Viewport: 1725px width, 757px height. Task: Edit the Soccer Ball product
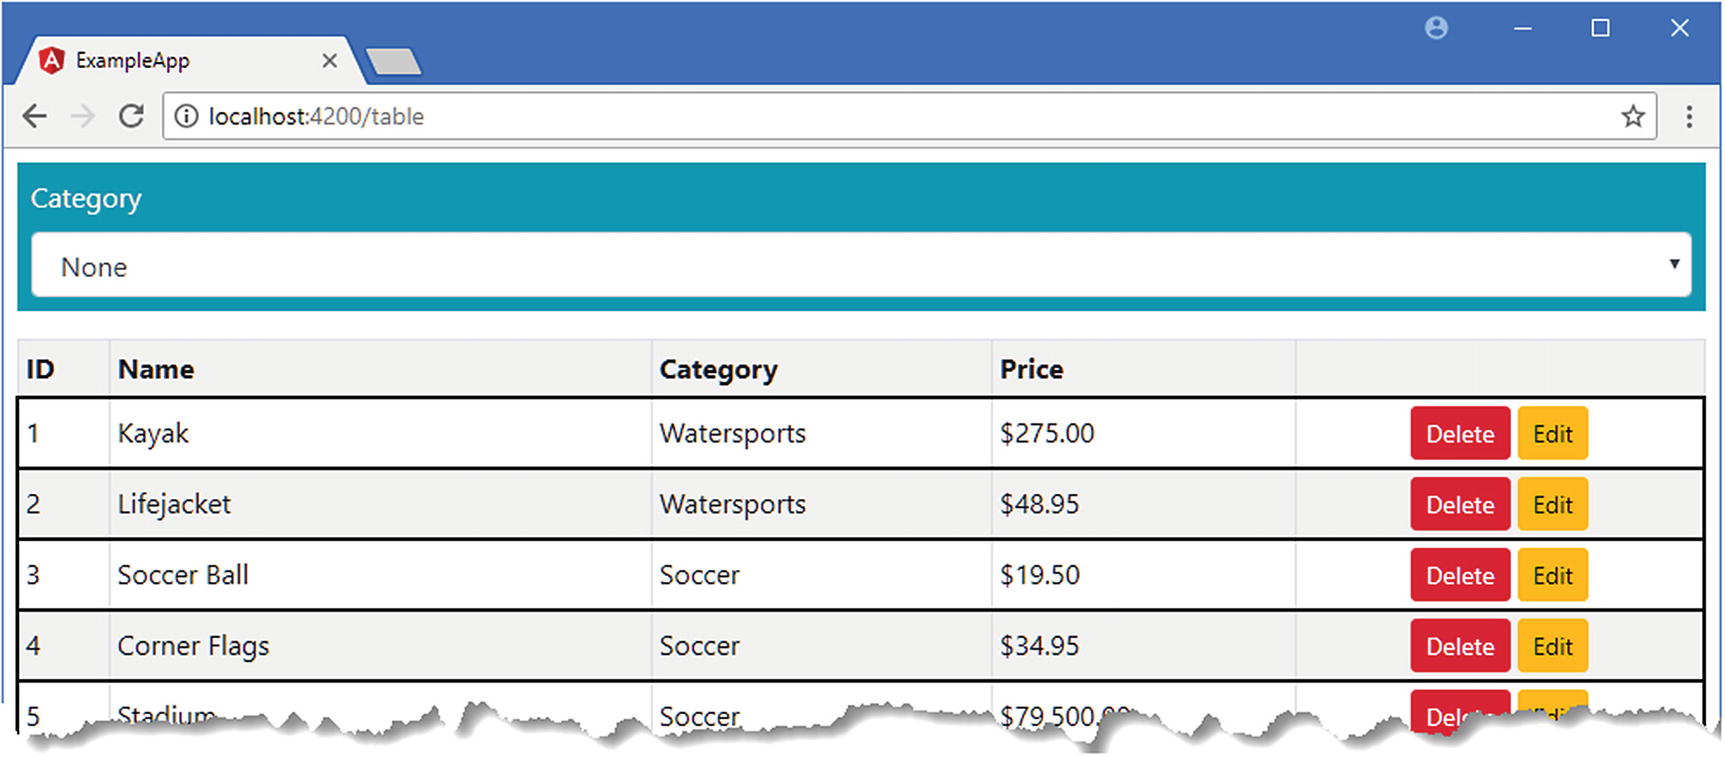tap(1552, 576)
